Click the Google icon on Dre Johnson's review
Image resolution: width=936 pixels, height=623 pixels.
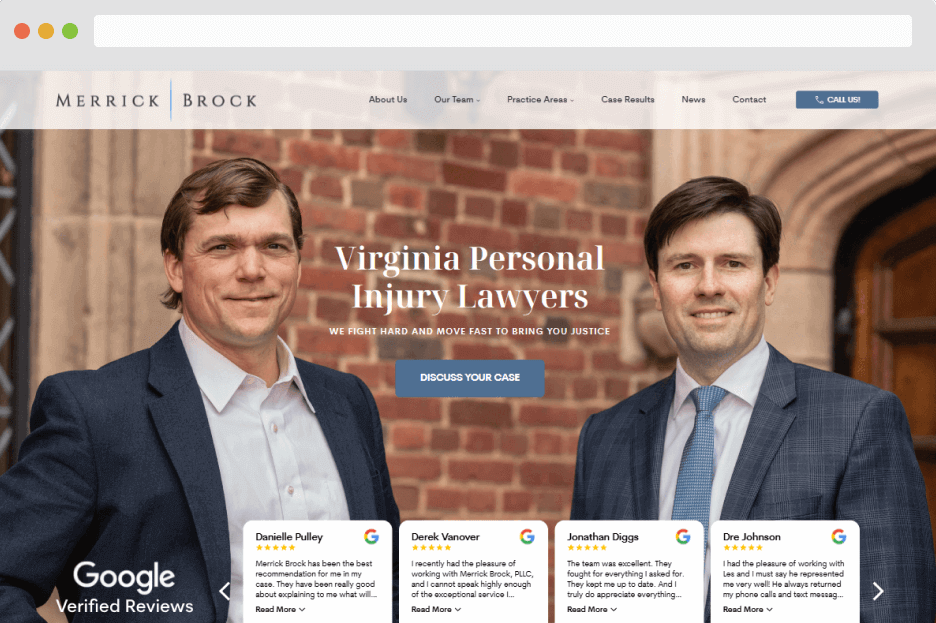[839, 536]
